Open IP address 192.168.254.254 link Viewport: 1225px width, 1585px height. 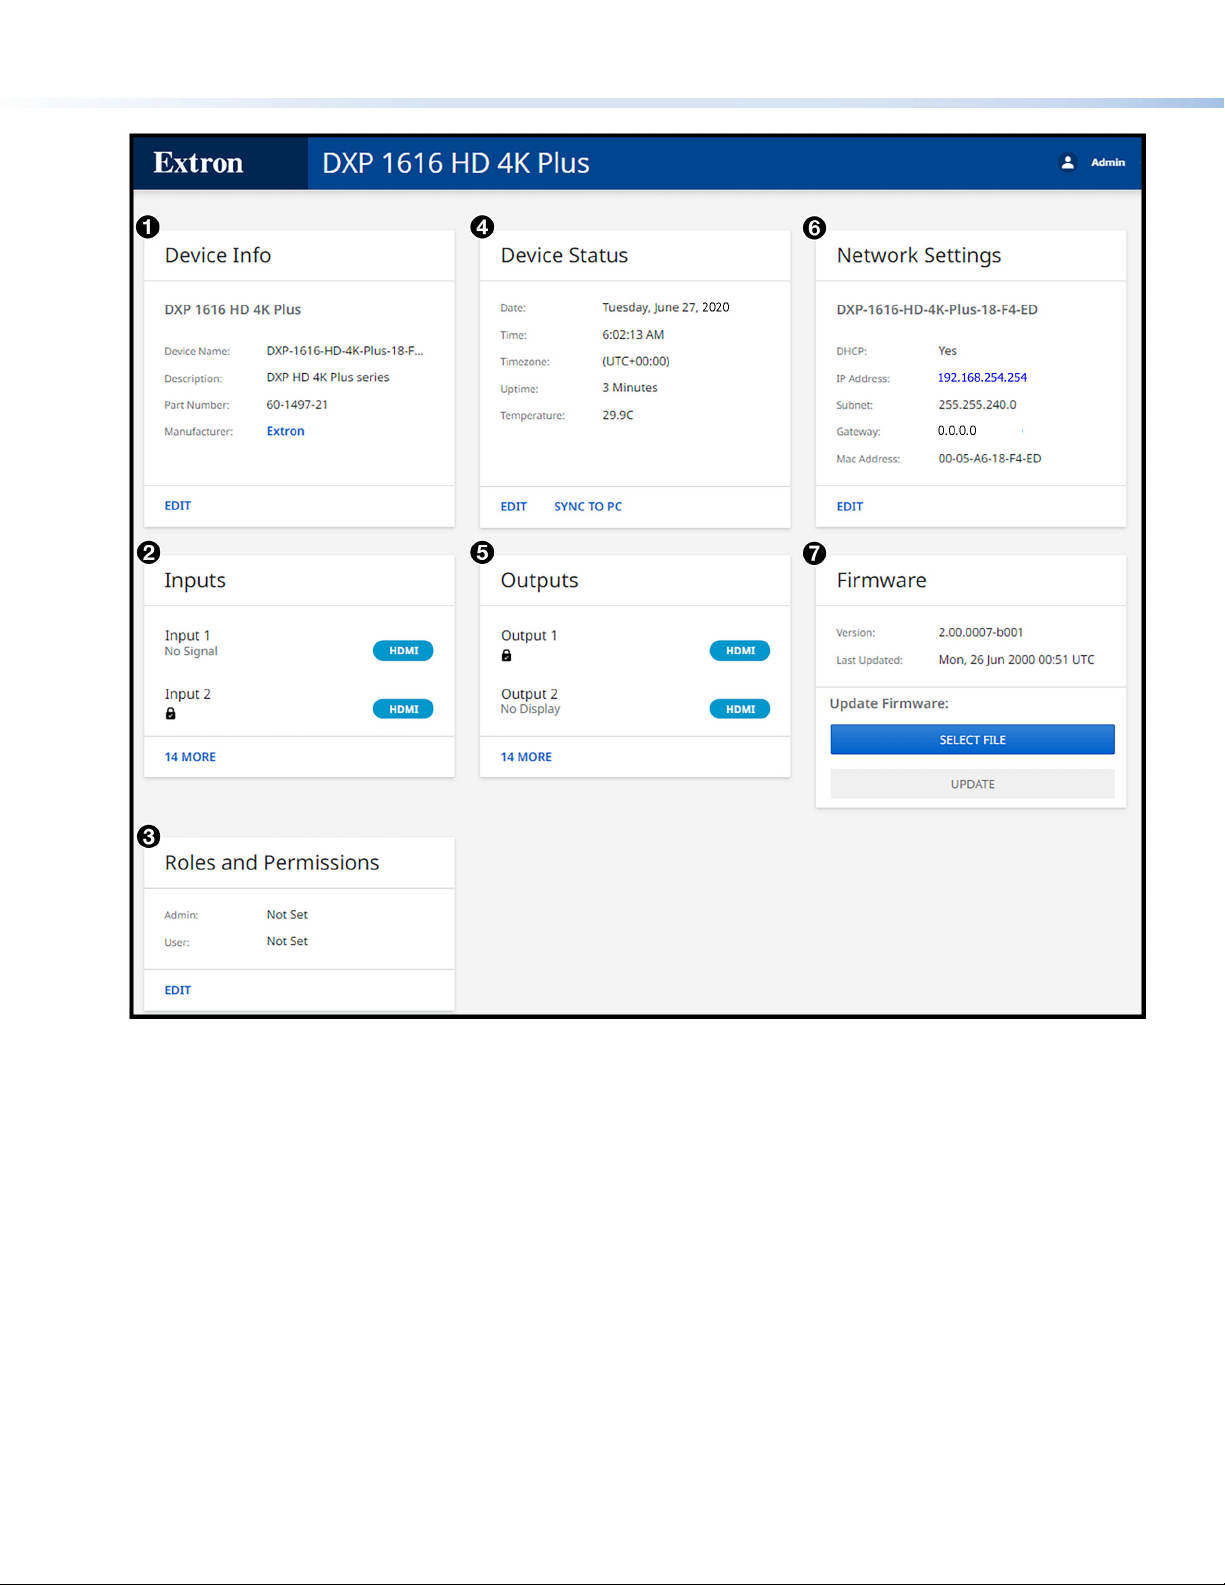tap(982, 378)
